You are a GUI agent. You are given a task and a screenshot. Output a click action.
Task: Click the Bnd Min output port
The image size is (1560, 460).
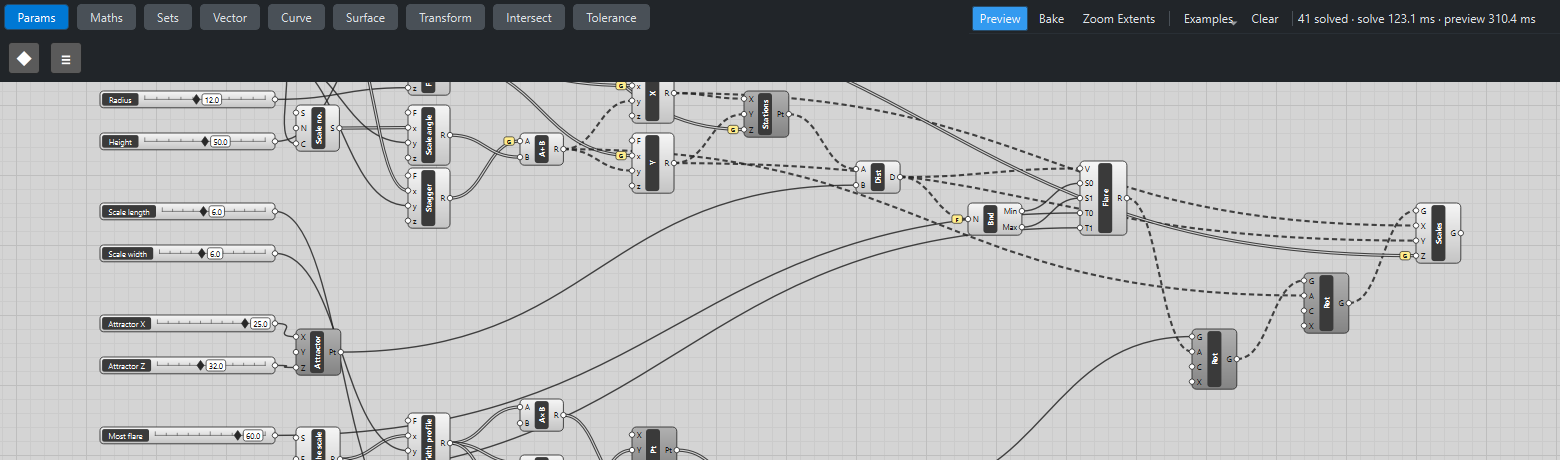(x=1023, y=211)
